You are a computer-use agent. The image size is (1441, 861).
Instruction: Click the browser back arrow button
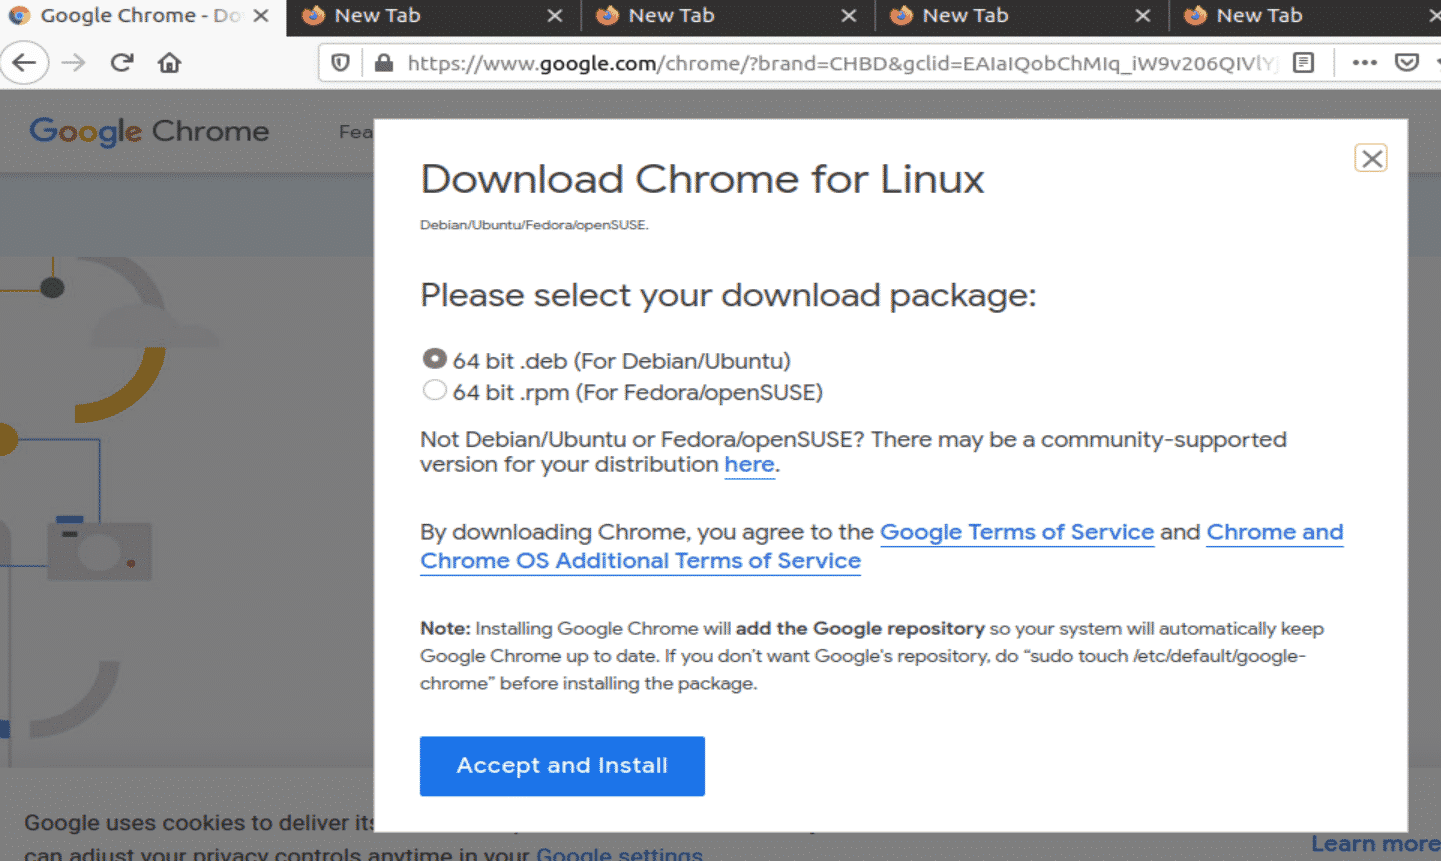click(x=24, y=63)
